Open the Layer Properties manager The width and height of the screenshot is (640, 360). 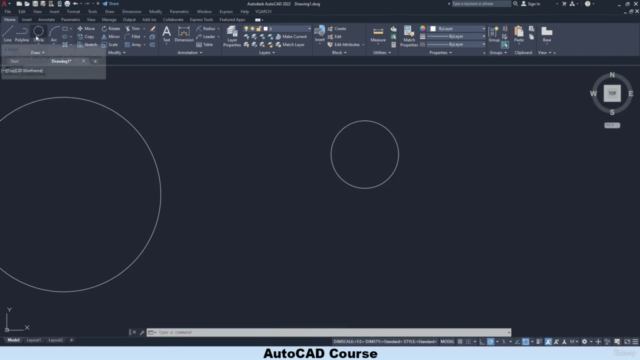click(x=232, y=36)
